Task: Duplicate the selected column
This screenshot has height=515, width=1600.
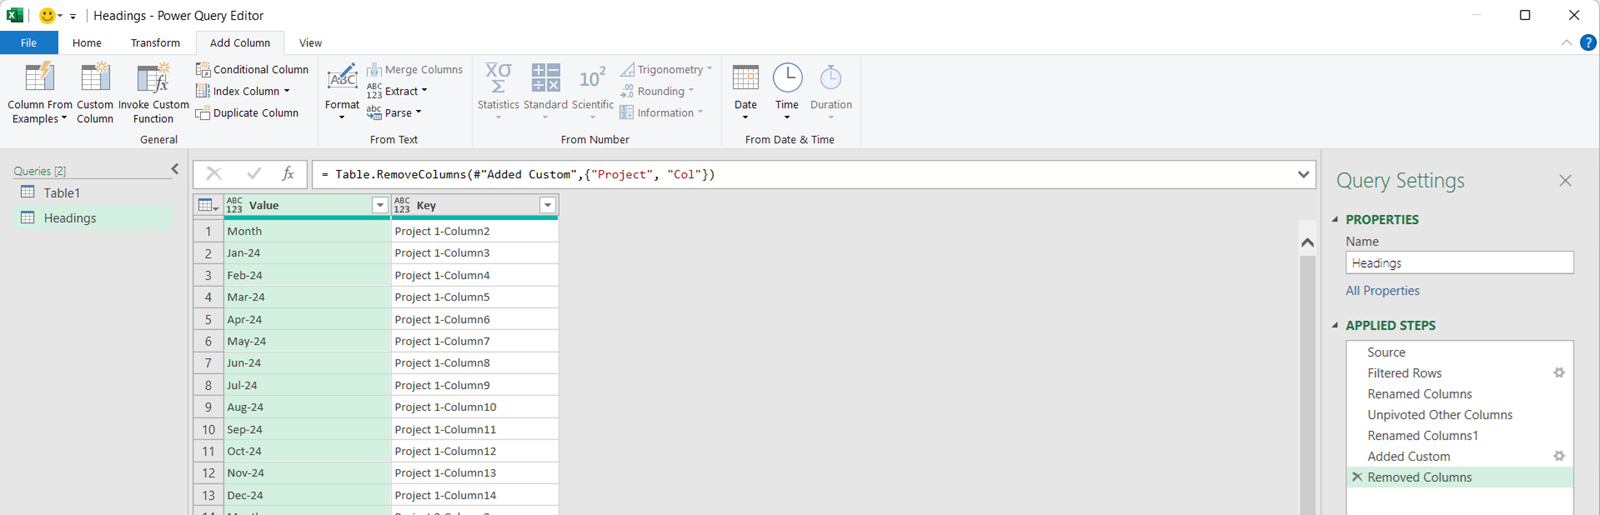Action: point(247,113)
